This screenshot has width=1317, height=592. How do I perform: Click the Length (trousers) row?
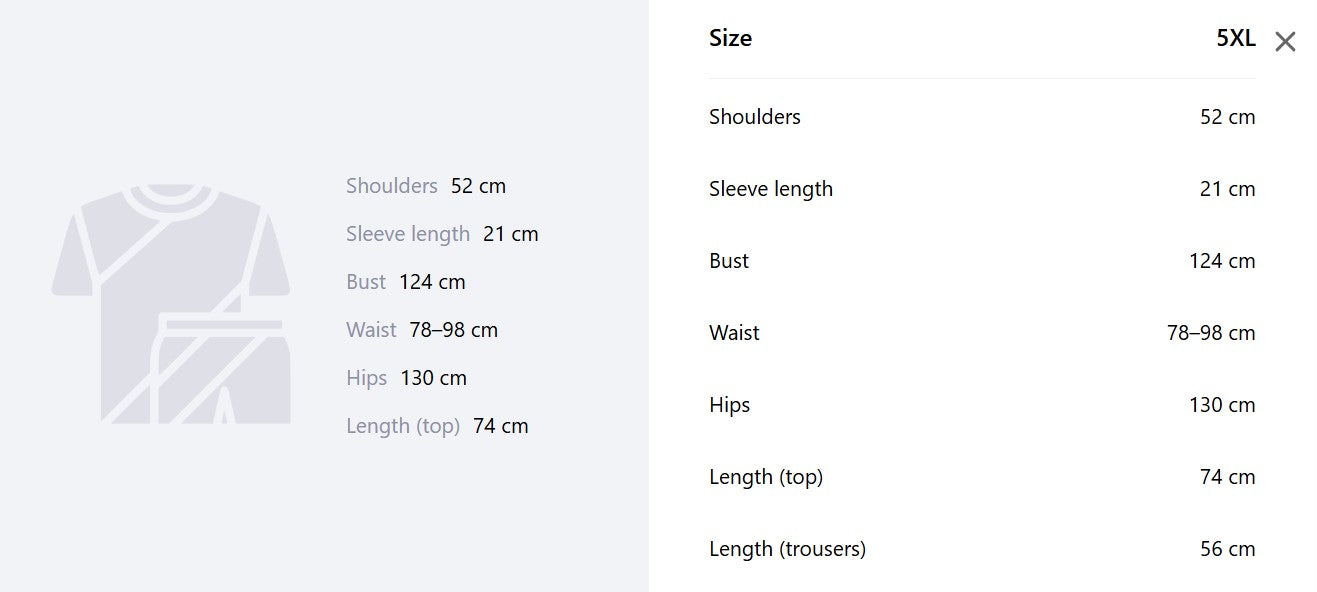(982, 549)
